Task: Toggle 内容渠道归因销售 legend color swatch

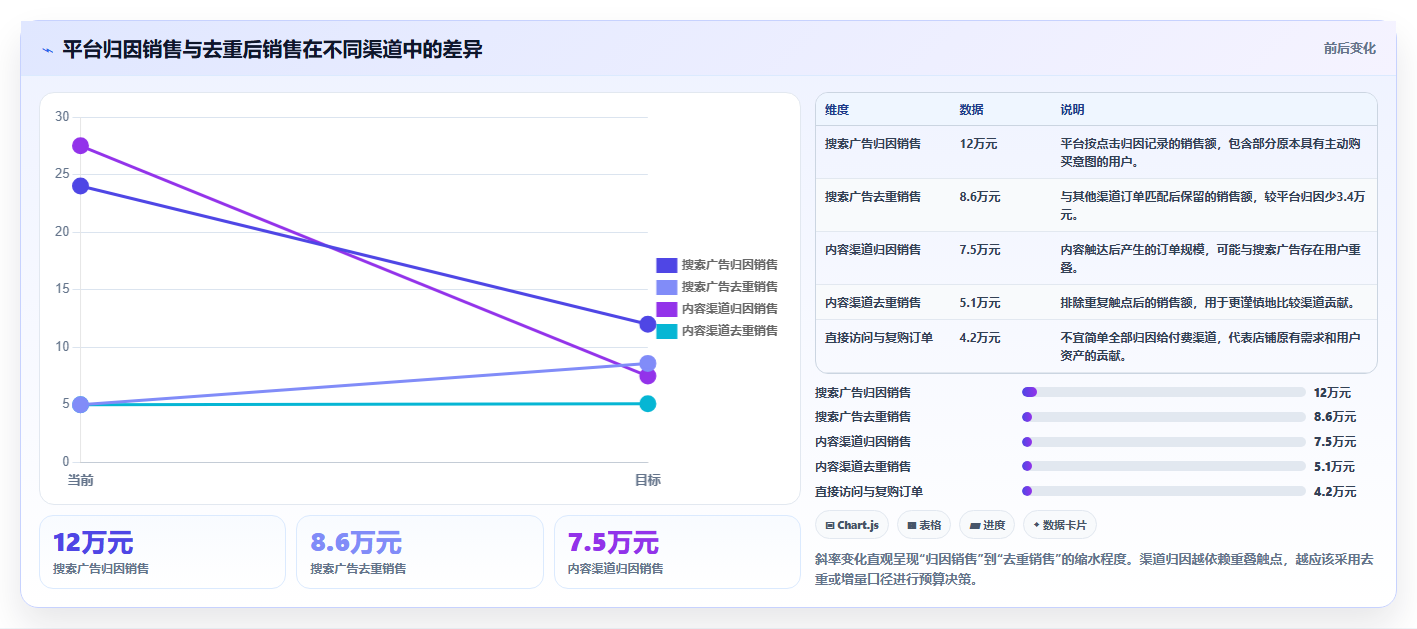Action: tap(667, 309)
